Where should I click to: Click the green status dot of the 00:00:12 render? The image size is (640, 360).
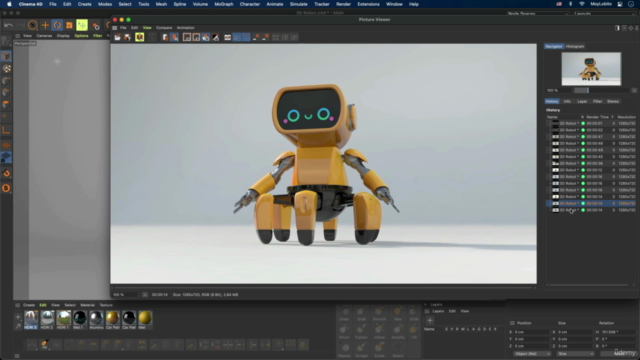(583, 170)
